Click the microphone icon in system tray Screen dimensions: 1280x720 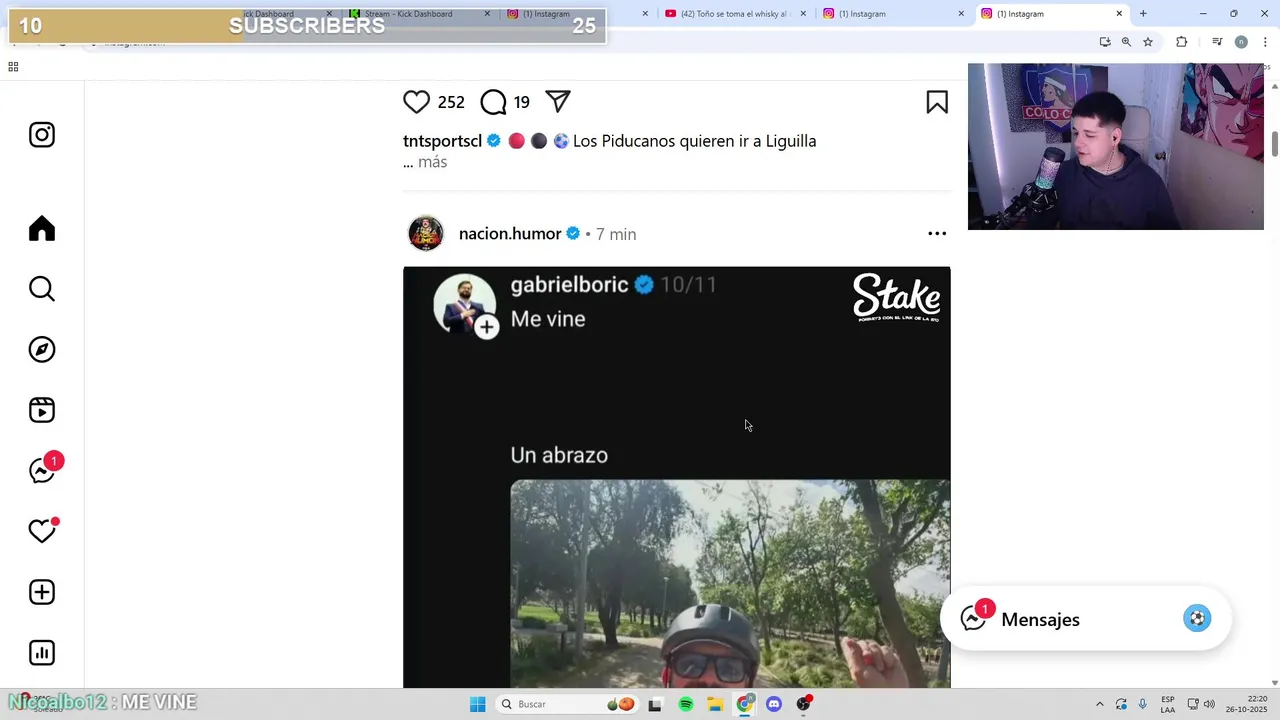click(x=1143, y=704)
